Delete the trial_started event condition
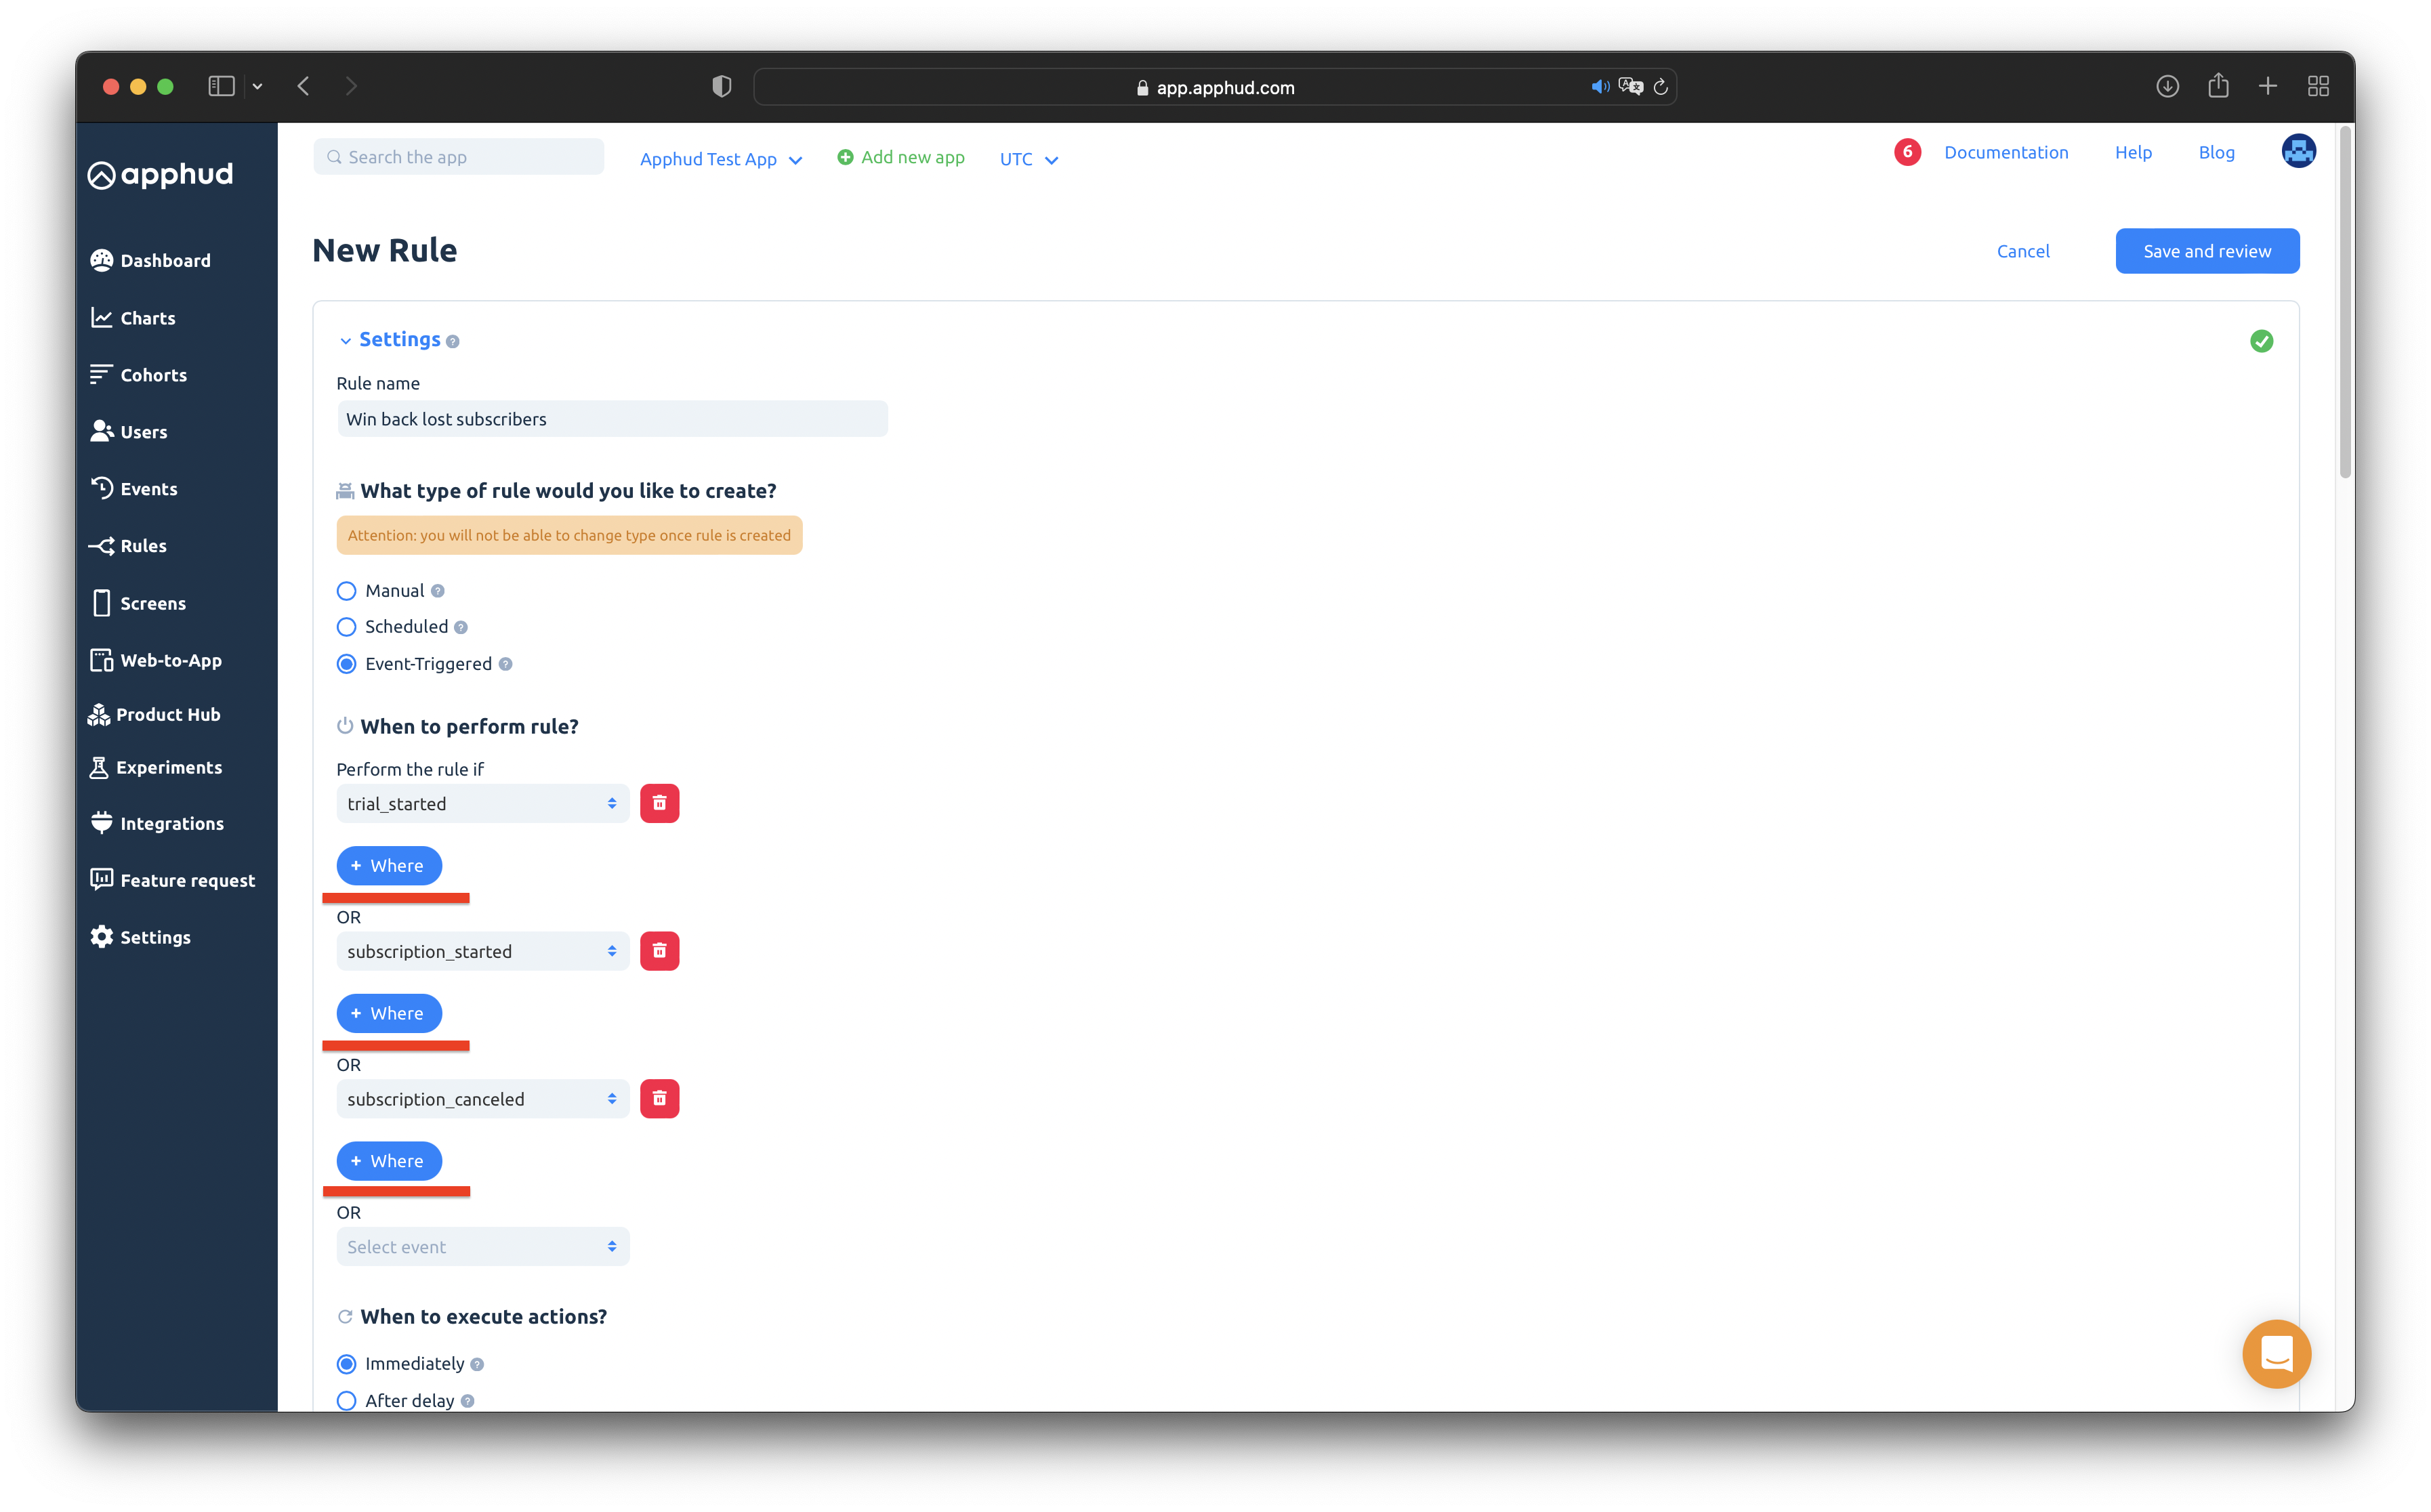The height and width of the screenshot is (1512, 2431). click(x=659, y=803)
